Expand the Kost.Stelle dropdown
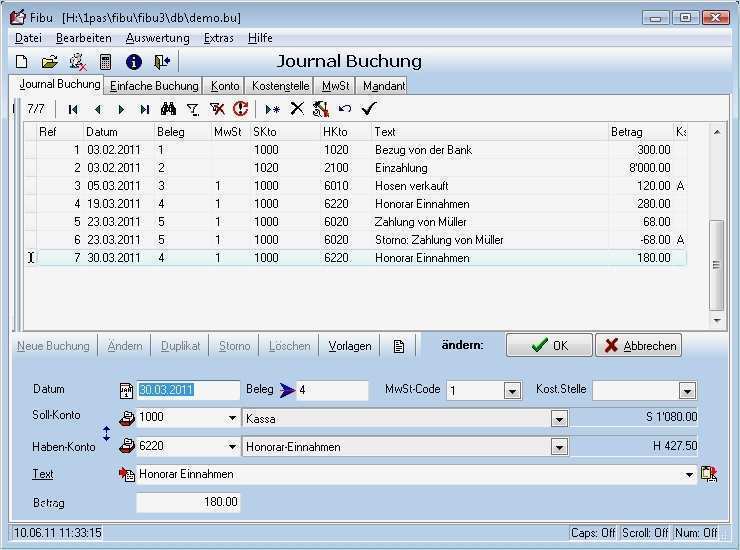Screen dimensions: 740x550 (687, 390)
